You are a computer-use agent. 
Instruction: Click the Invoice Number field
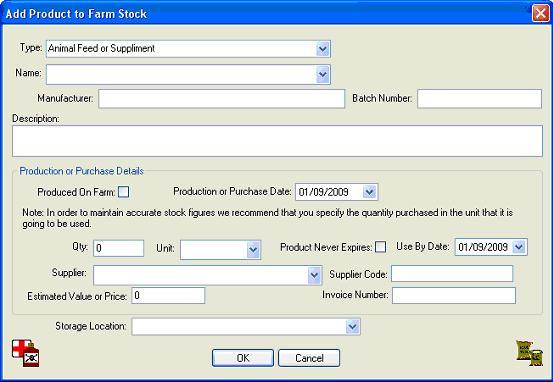click(x=454, y=296)
